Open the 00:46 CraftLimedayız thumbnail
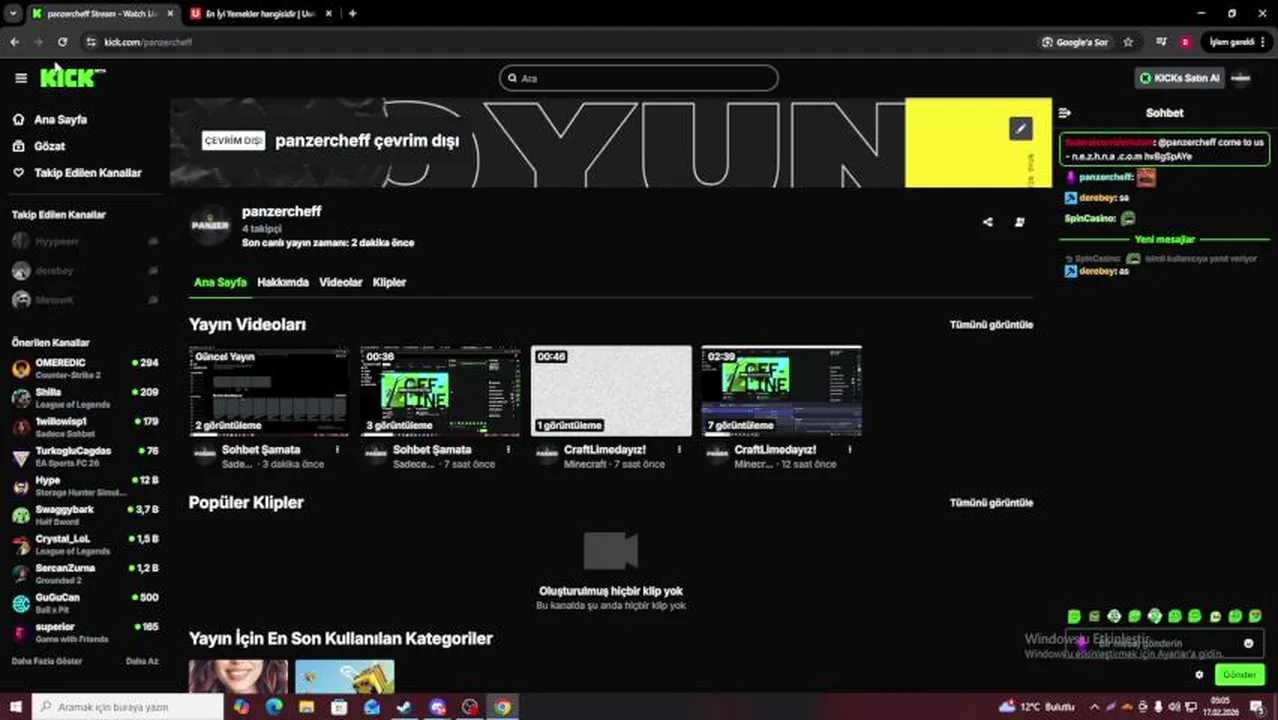This screenshot has height=720, width=1278. point(611,391)
